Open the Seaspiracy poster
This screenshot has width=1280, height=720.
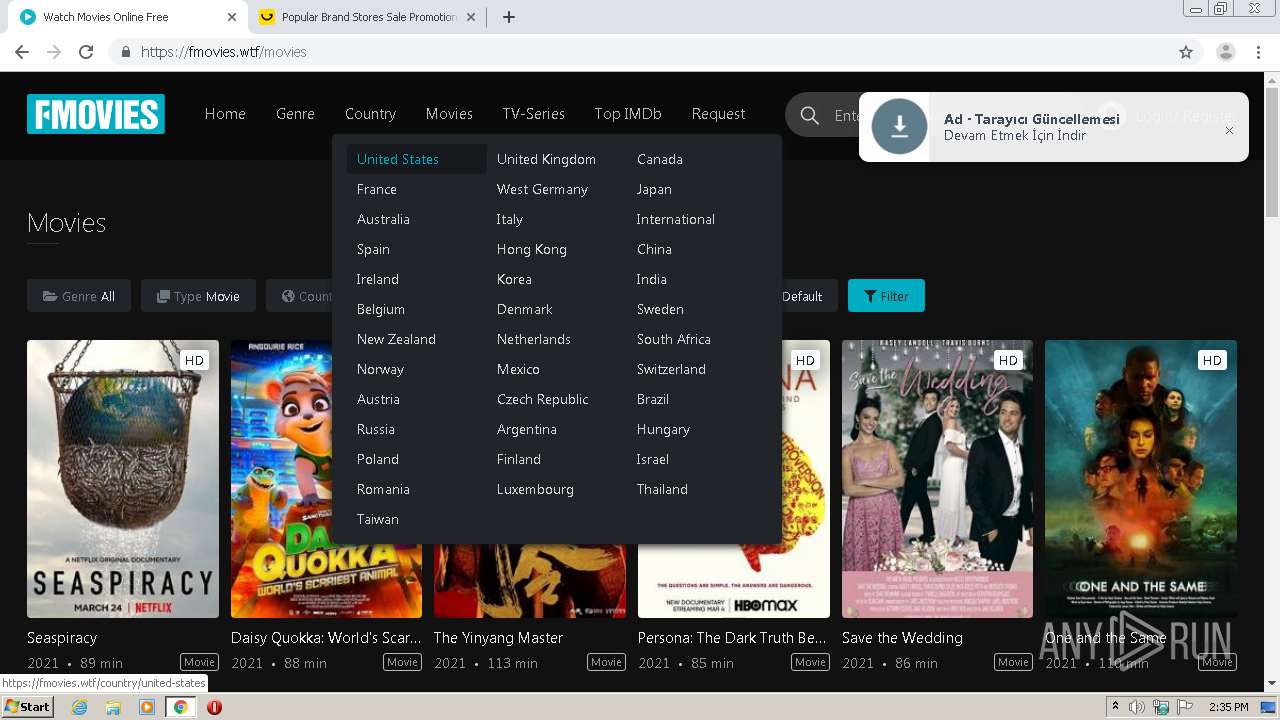click(123, 479)
